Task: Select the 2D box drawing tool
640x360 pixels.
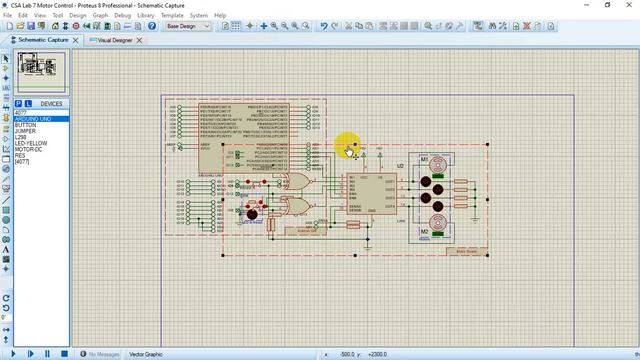Action: [6, 210]
